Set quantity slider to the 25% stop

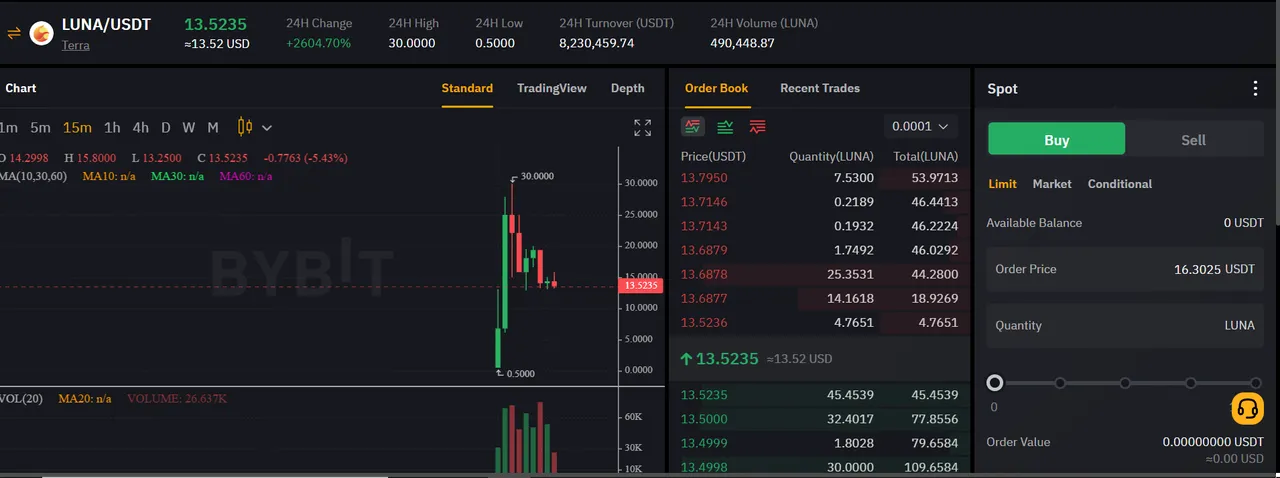(x=1060, y=383)
